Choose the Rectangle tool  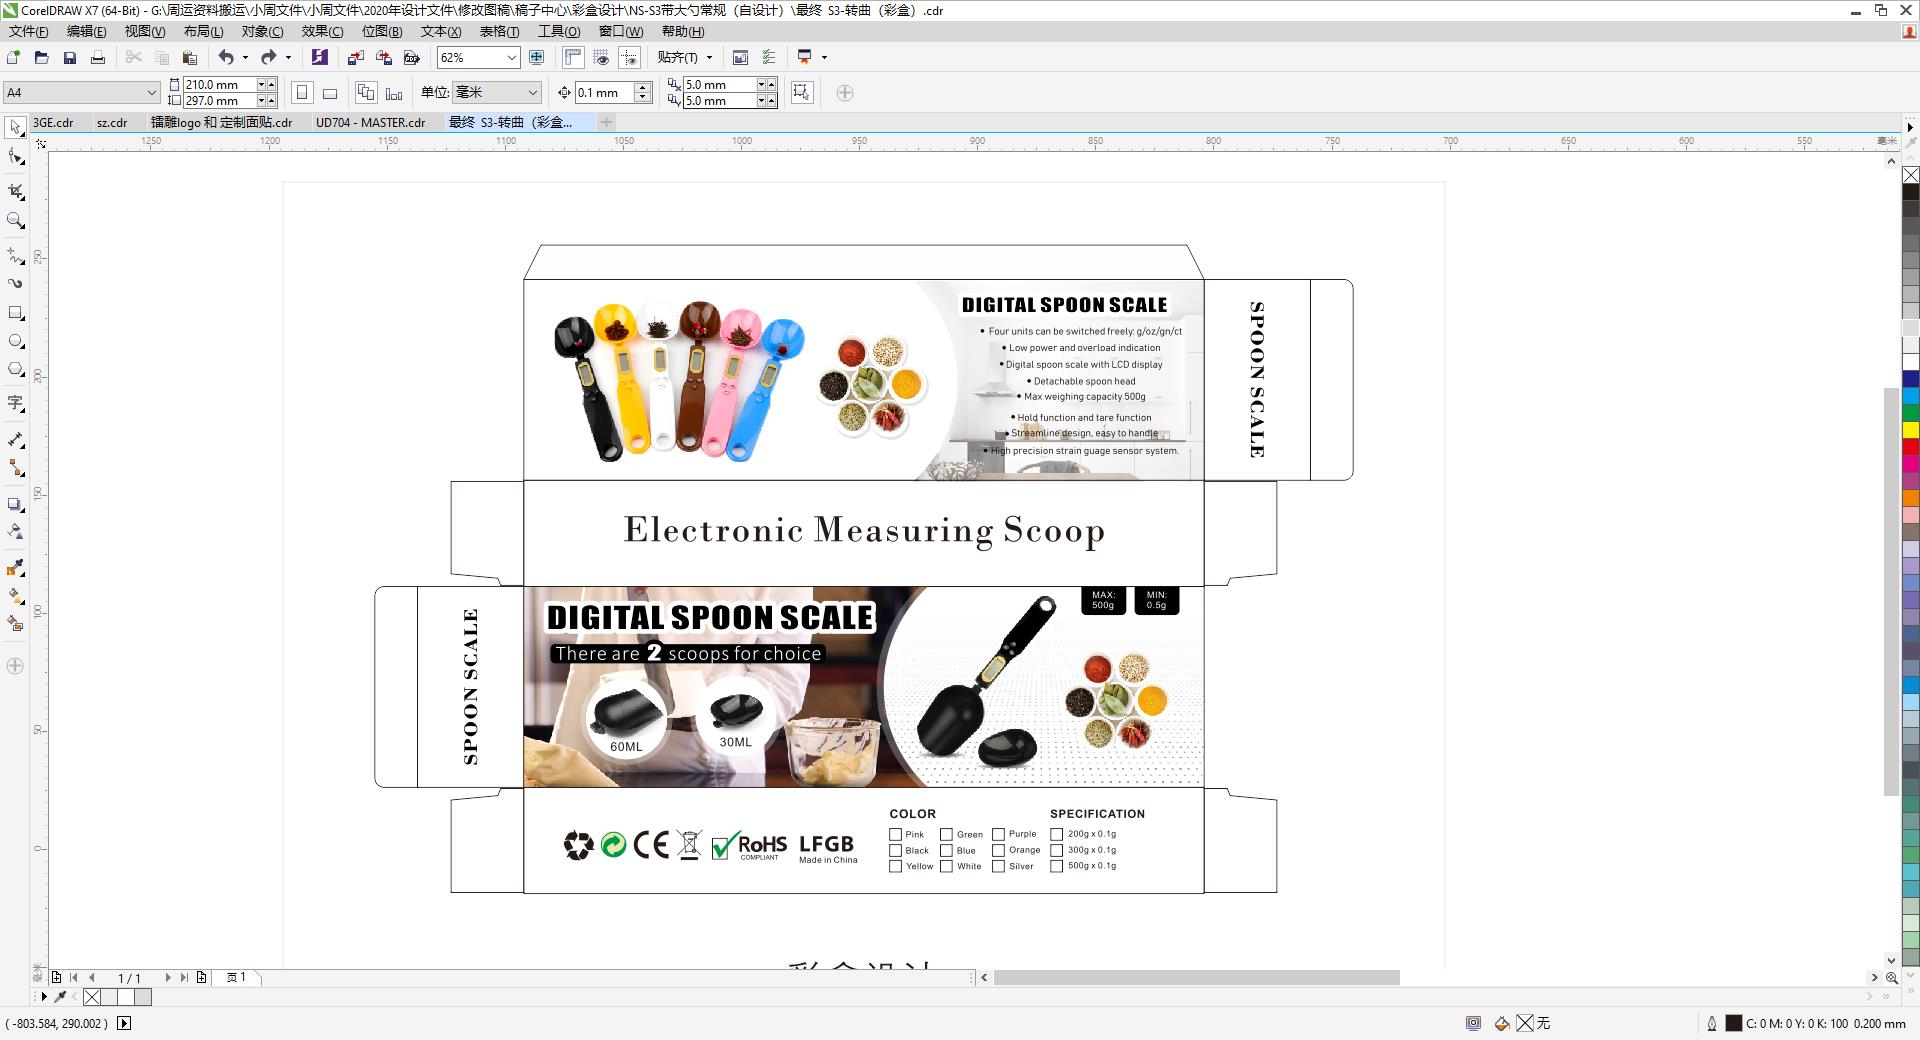coord(15,313)
